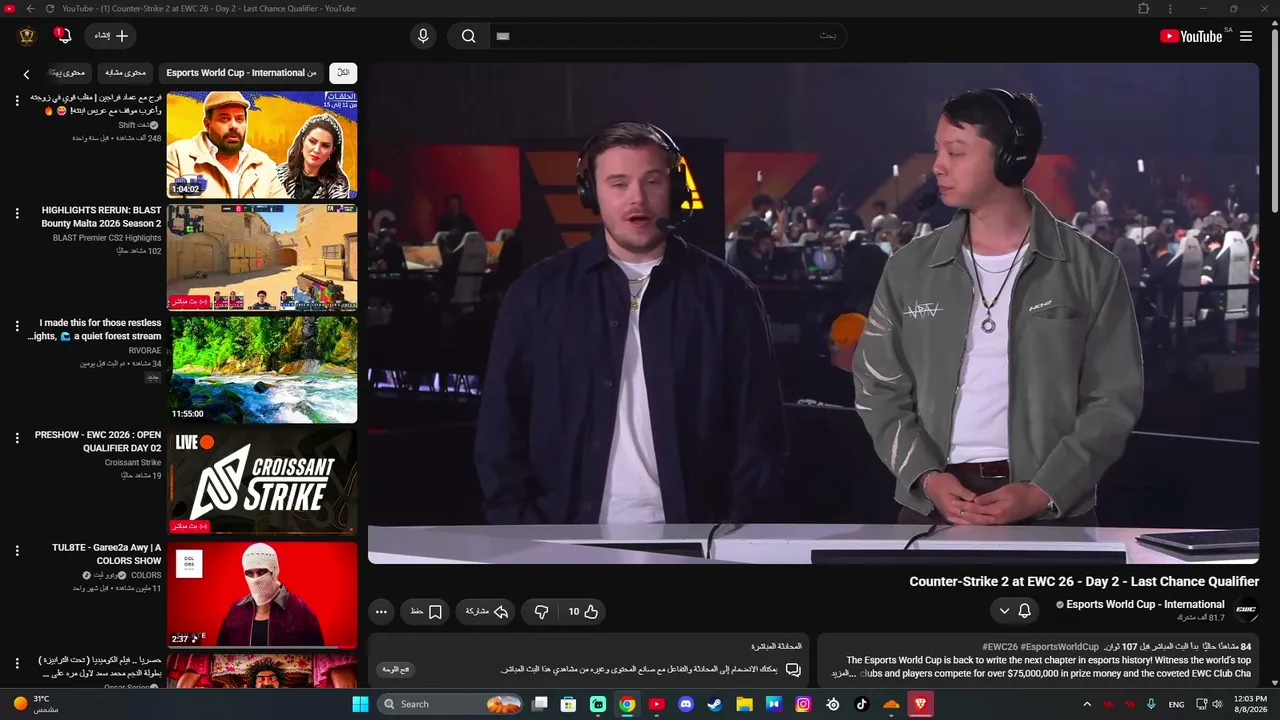Screen dimensions: 1280x720
Task: Open the TUL8TE COLORS SHOW thumbnail
Action: click(262, 595)
